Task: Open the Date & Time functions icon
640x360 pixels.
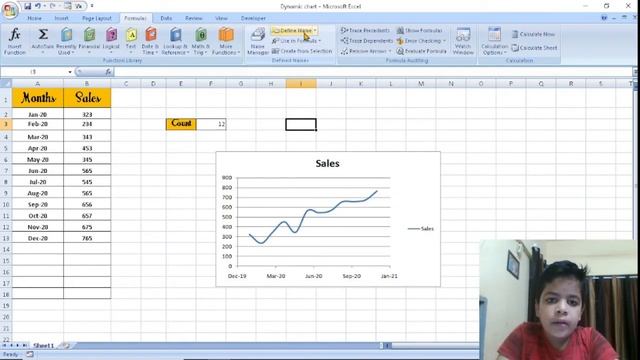Action: pyautogui.click(x=151, y=34)
